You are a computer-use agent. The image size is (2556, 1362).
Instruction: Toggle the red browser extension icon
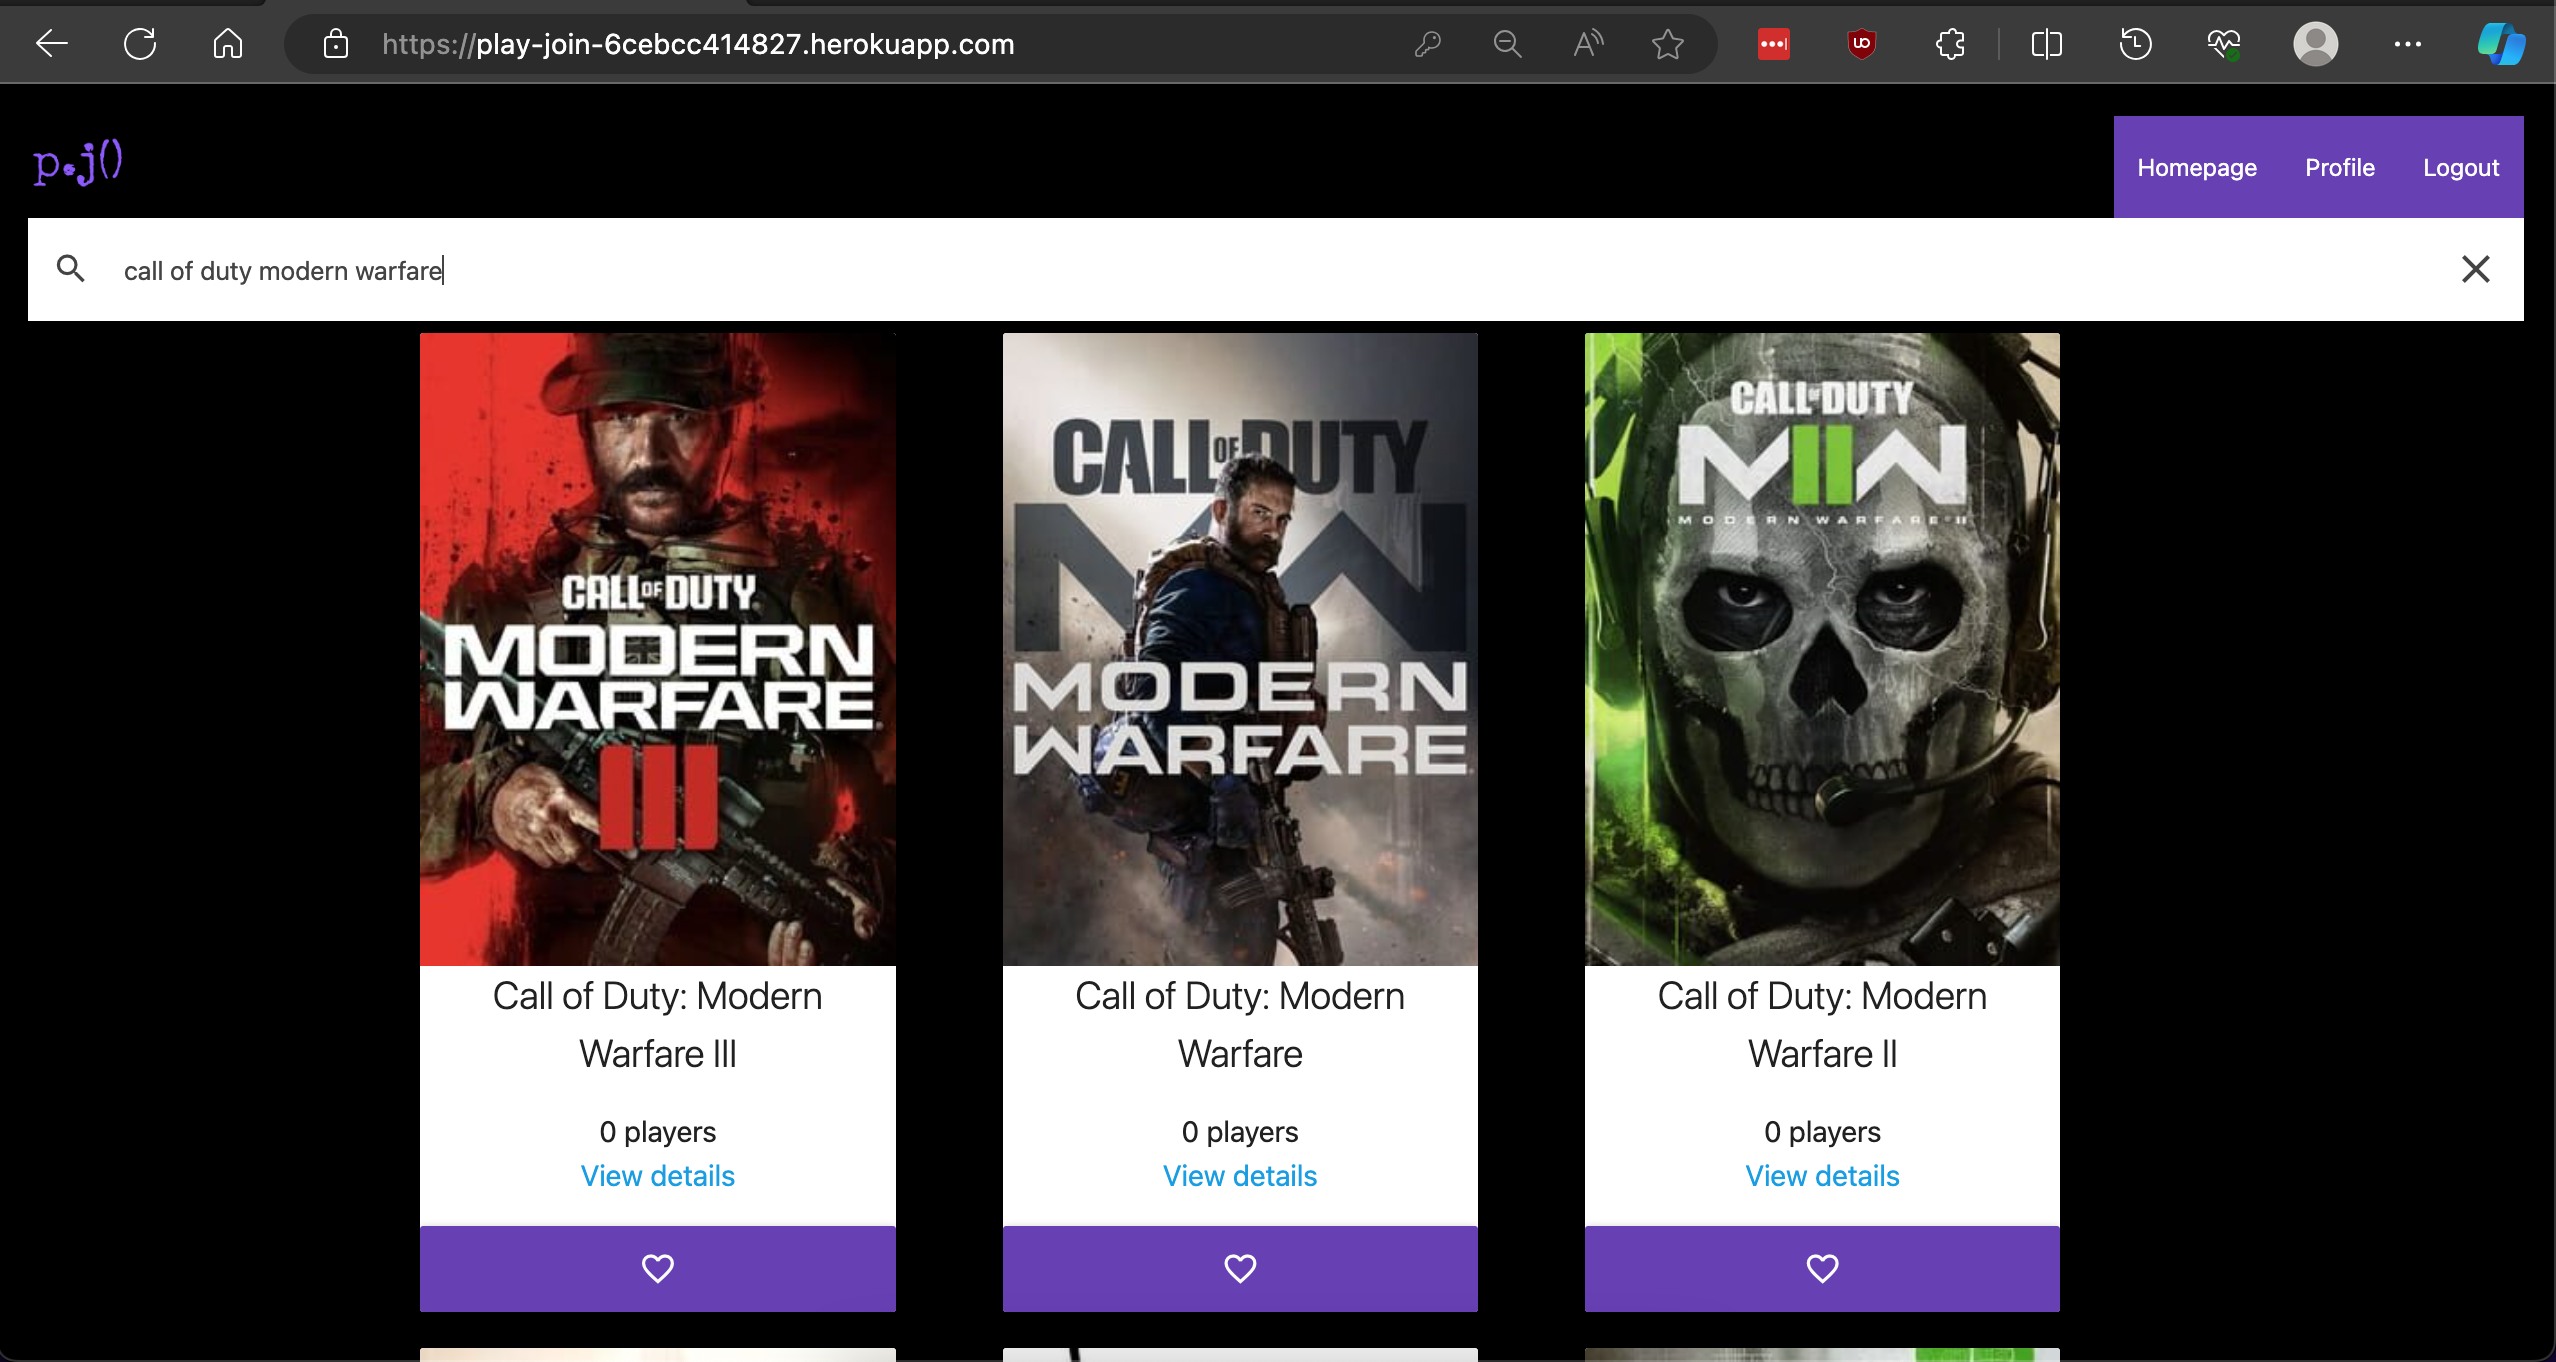click(1775, 44)
